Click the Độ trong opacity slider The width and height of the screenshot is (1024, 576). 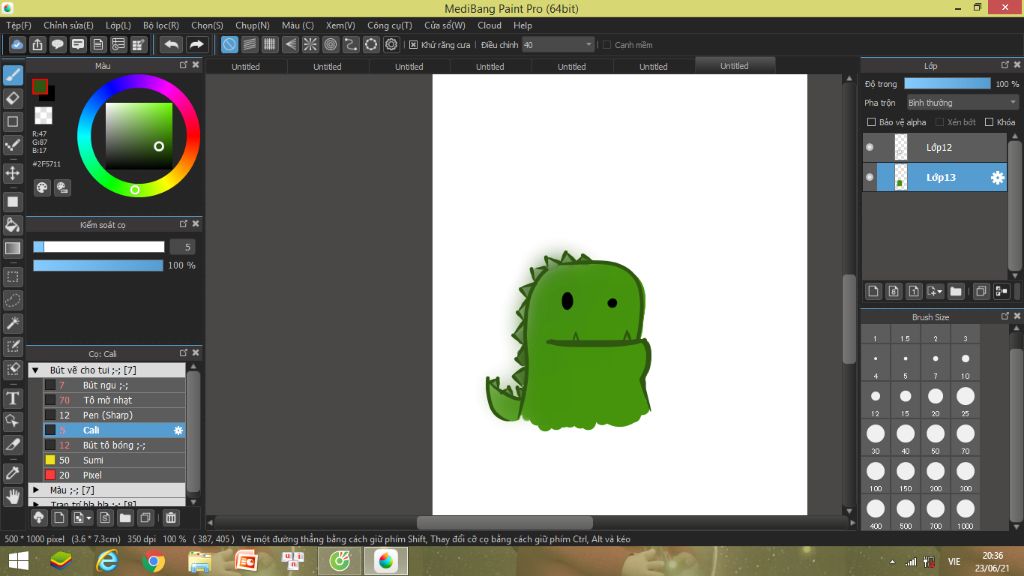(948, 84)
